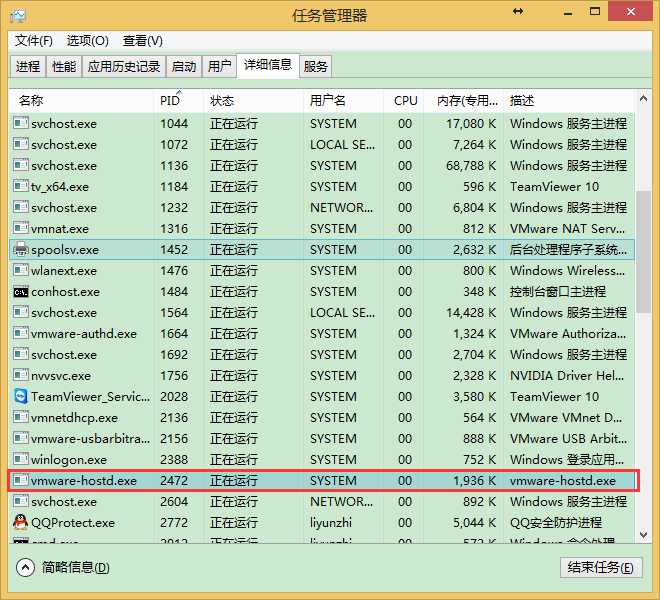Click the icon beside nvvsvc.exe
Screen dimensions: 660x600
pyautogui.click(x=21, y=375)
